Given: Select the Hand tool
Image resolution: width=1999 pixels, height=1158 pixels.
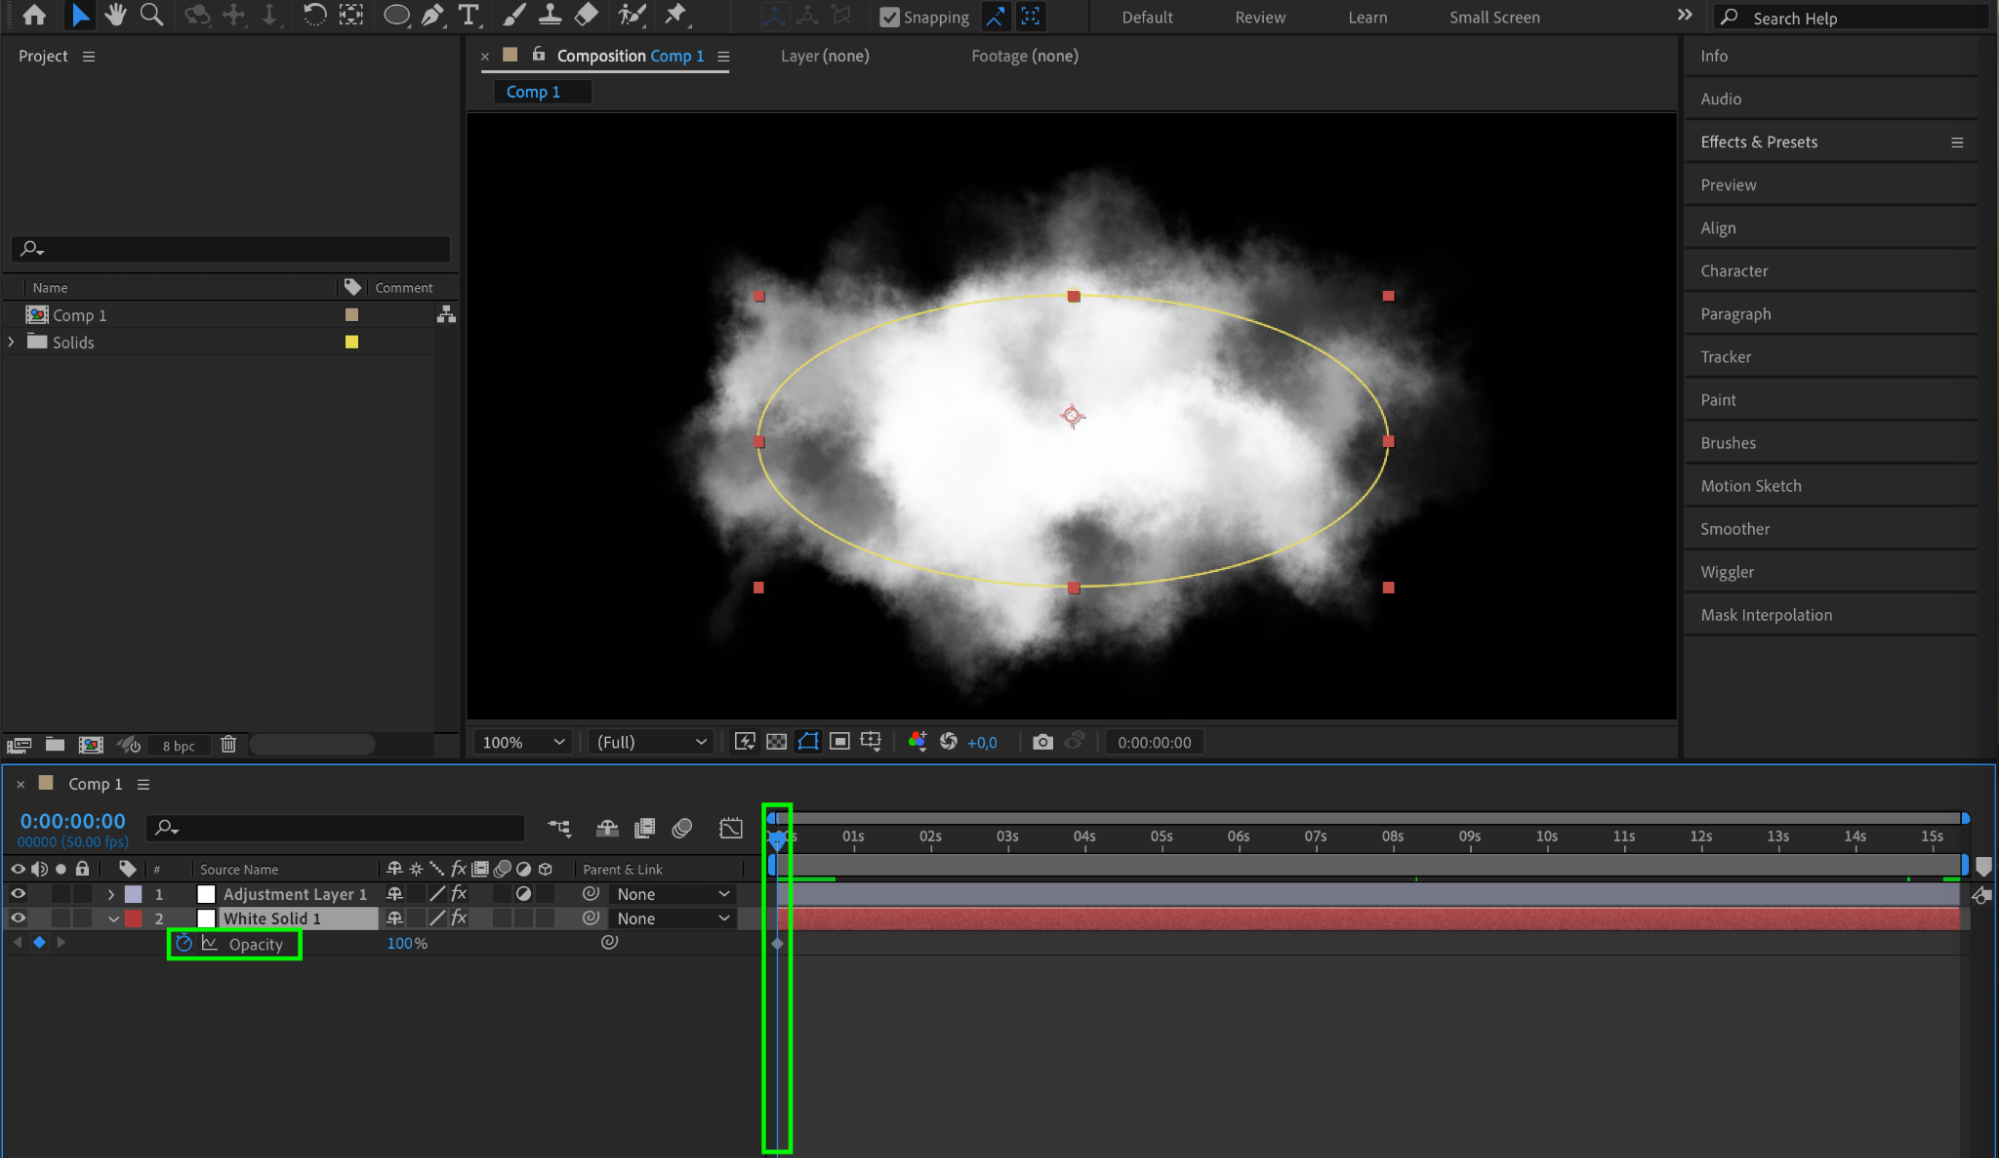Looking at the screenshot, I should pyautogui.click(x=115, y=15).
